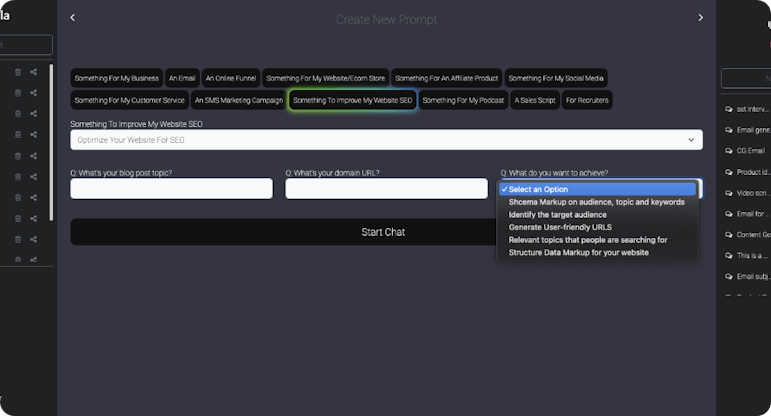The image size is (771, 416).
Task: Open 'Optimize Your Website For SEO' dropdown
Action: (x=386, y=140)
